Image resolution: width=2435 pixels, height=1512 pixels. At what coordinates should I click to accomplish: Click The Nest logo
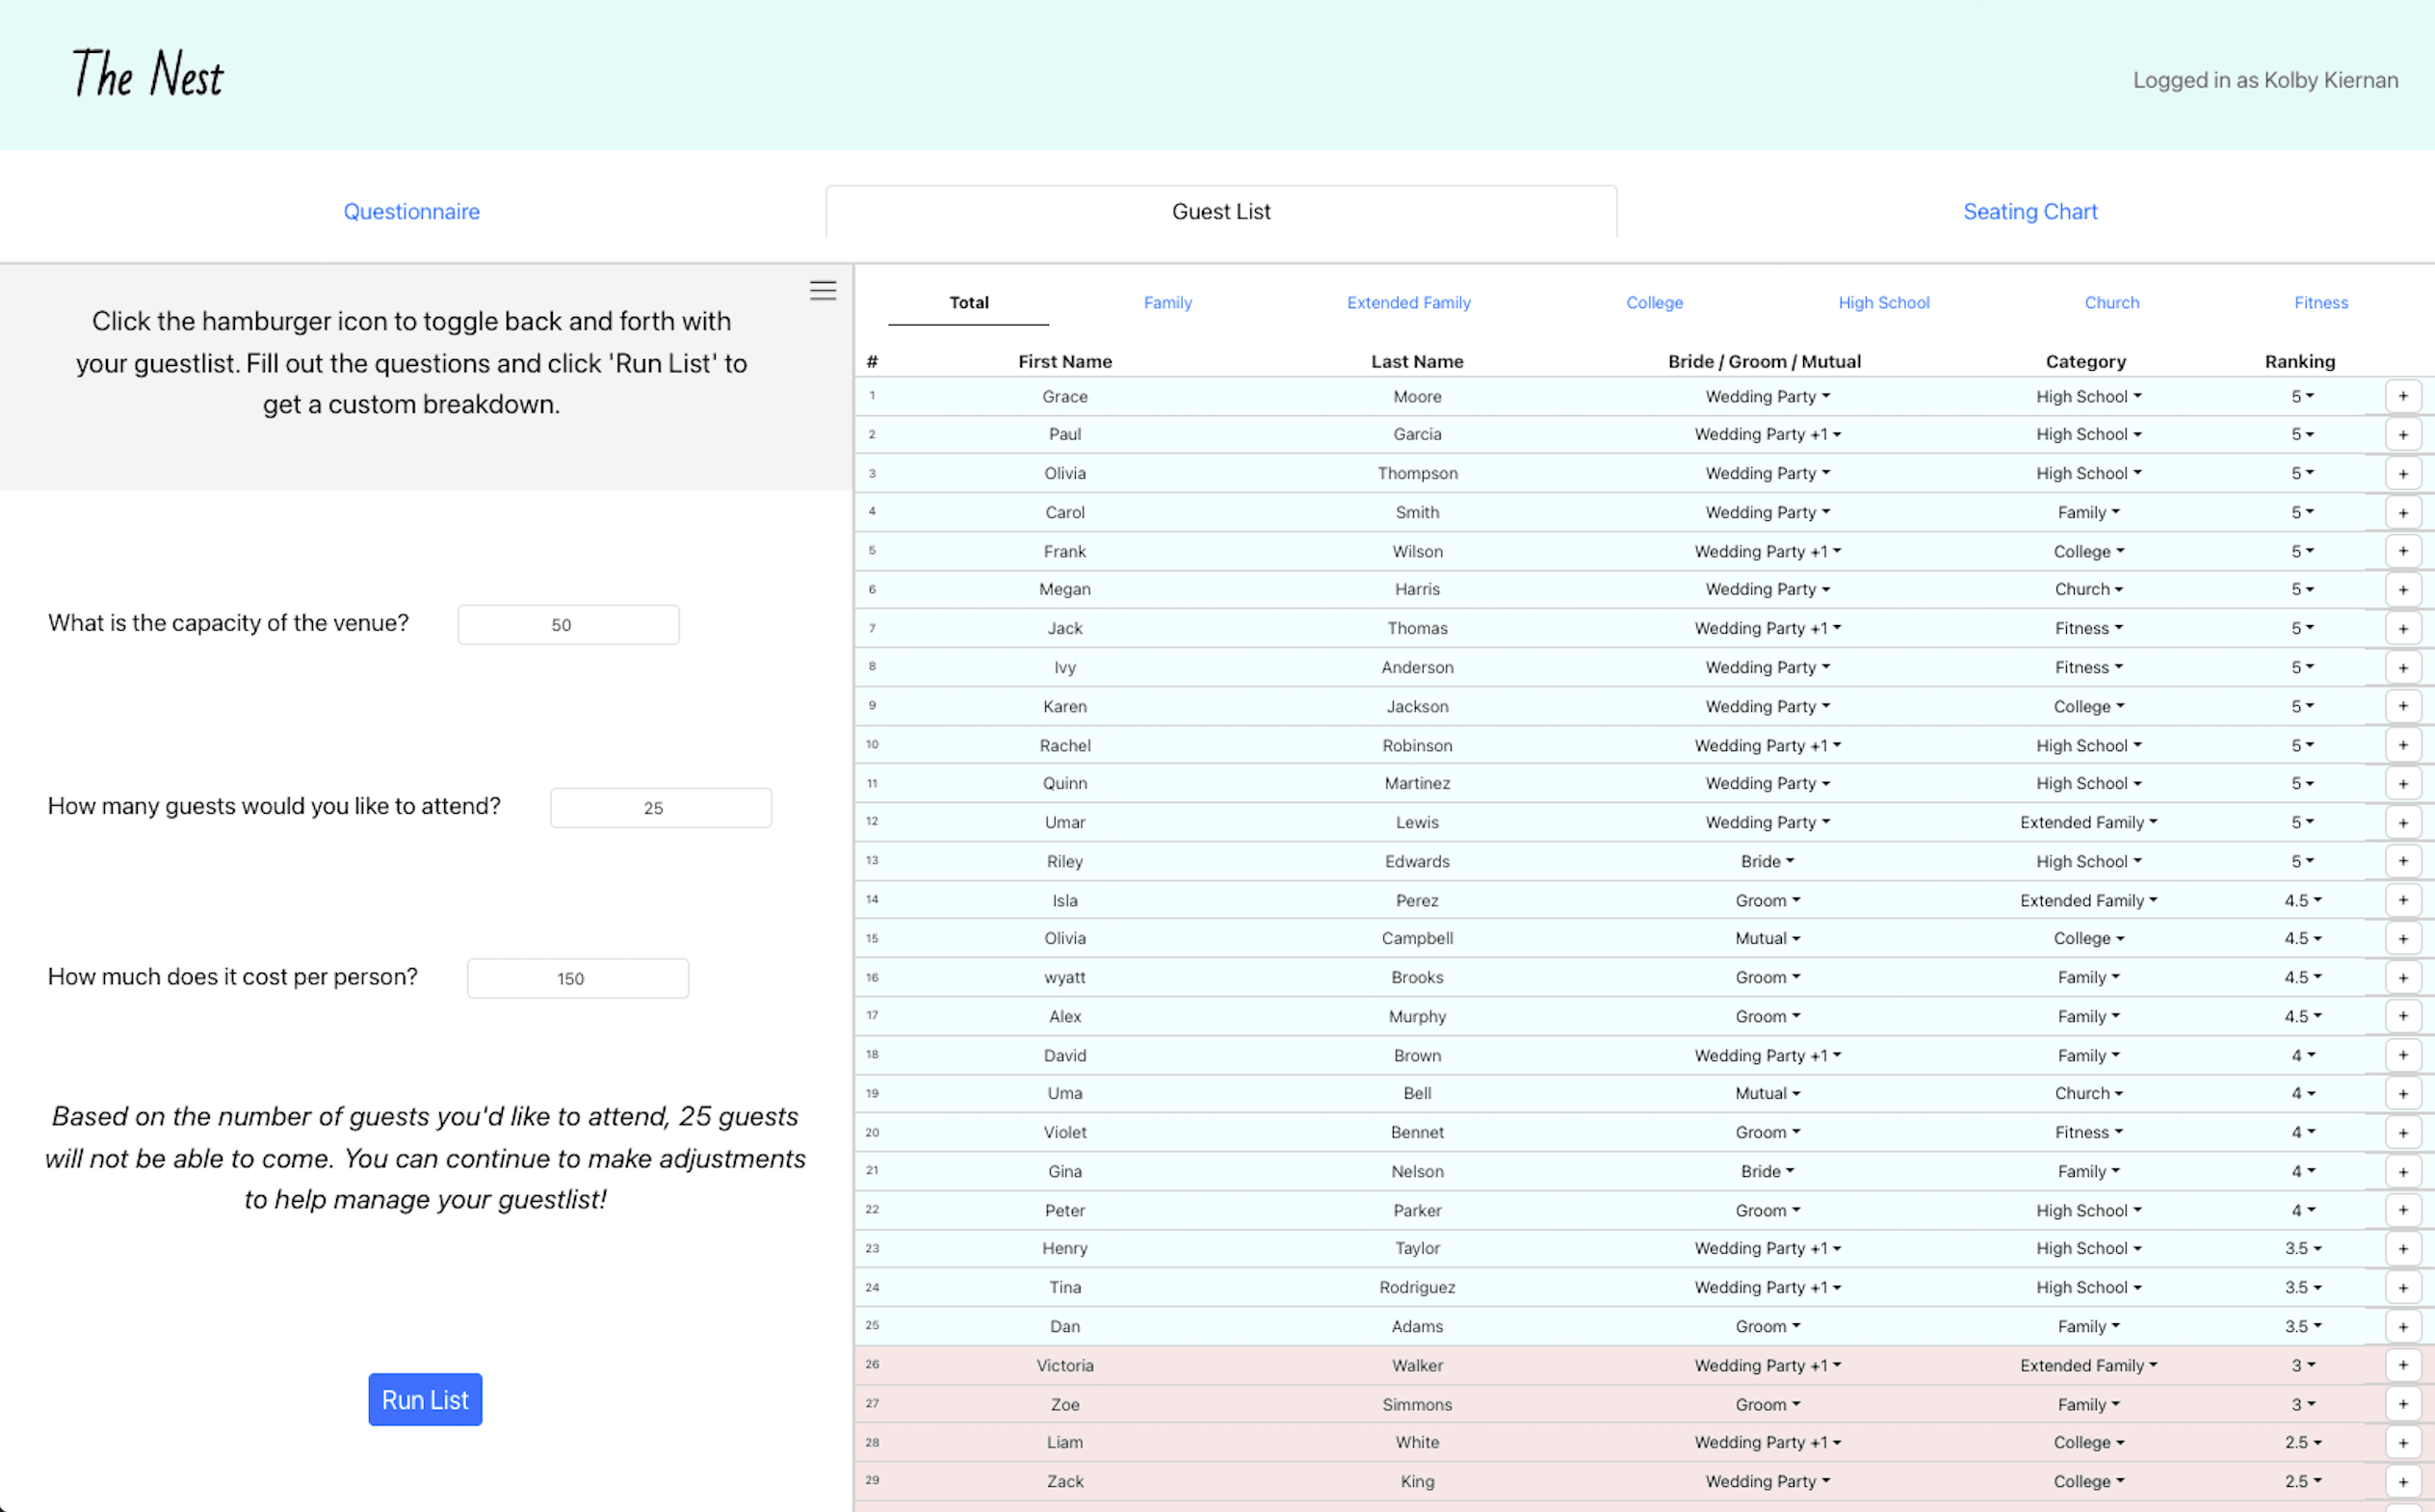pos(148,75)
